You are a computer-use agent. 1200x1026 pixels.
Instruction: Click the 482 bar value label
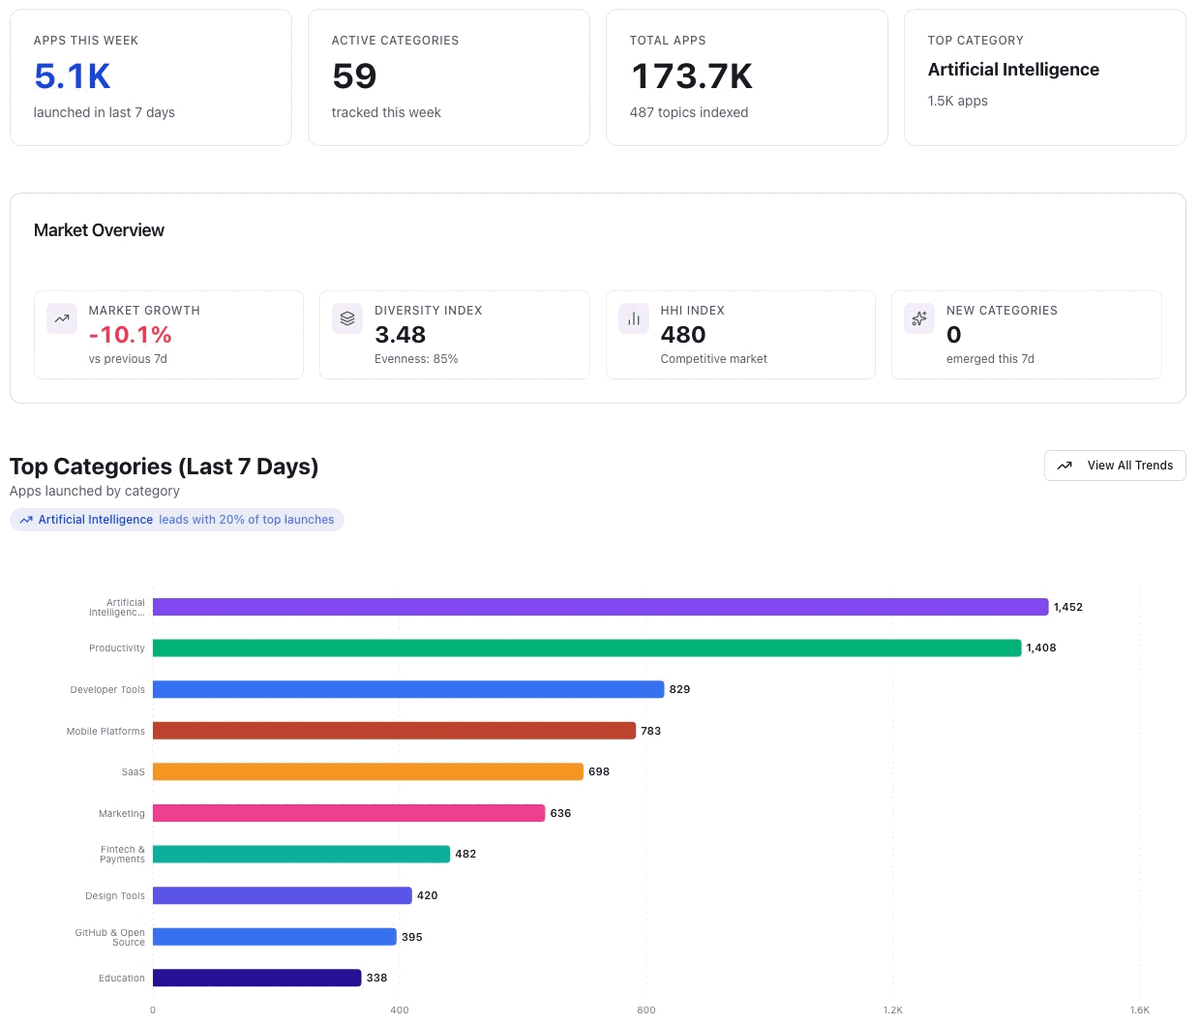466,855
